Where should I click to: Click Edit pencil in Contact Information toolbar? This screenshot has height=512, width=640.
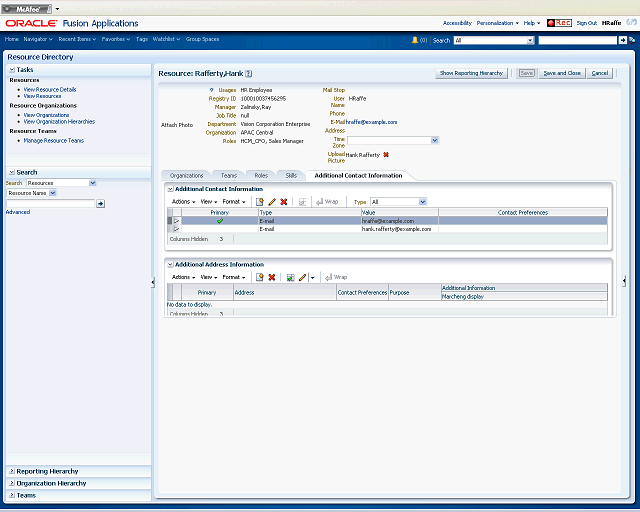click(x=272, y=202)
